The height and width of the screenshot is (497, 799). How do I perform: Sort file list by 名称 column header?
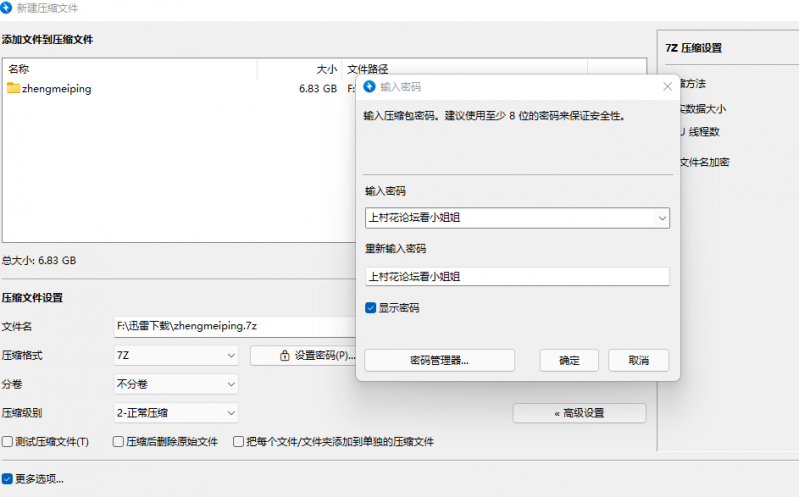pos(130,69)
